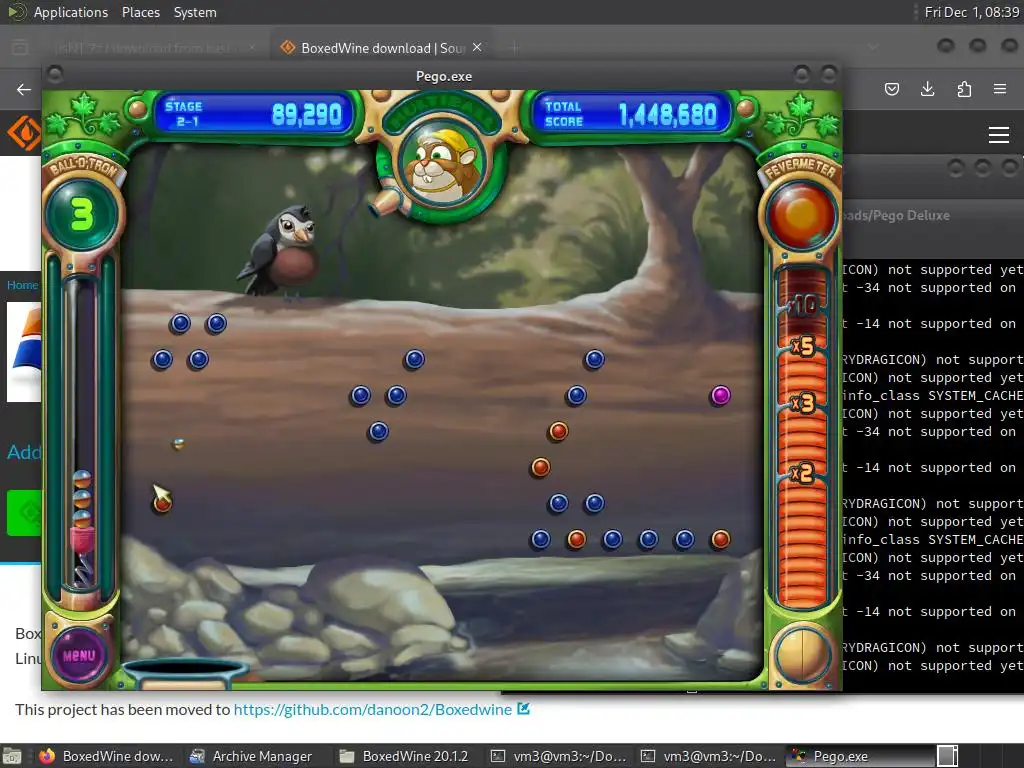Click the Ball-O-Tron counter showing 3

(82, 214)
